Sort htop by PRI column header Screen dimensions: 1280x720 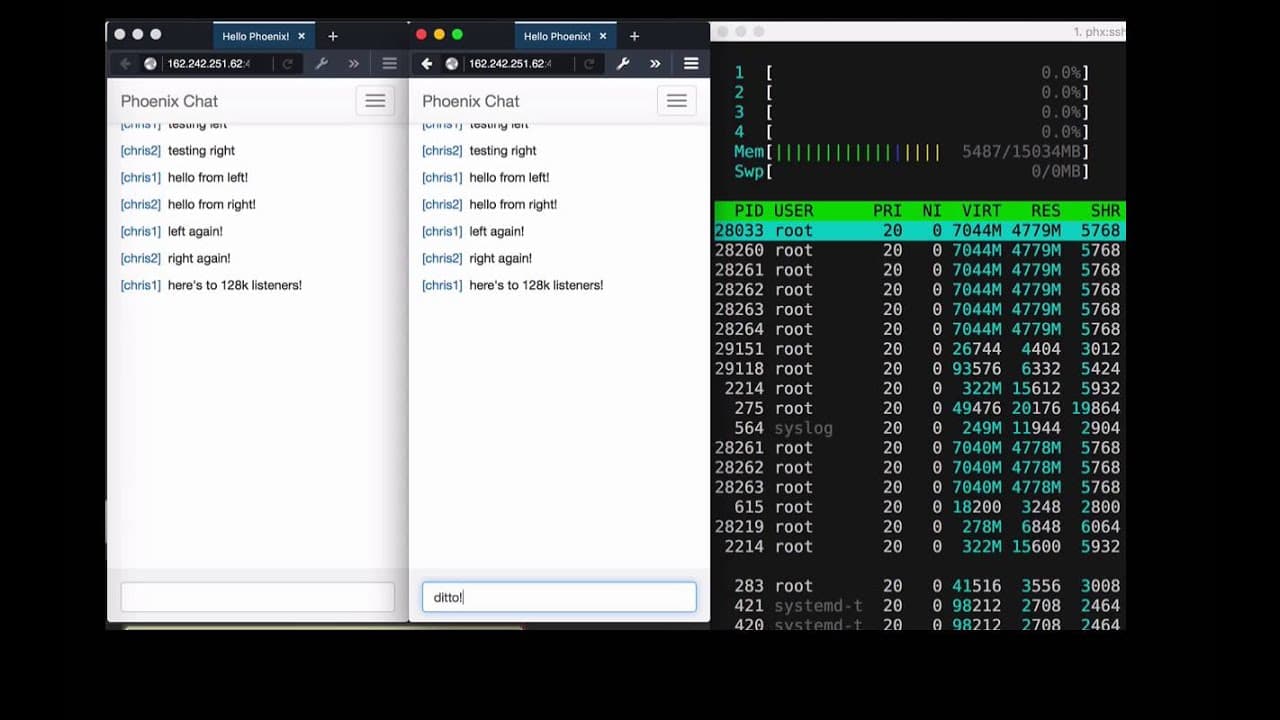(887, 211)
